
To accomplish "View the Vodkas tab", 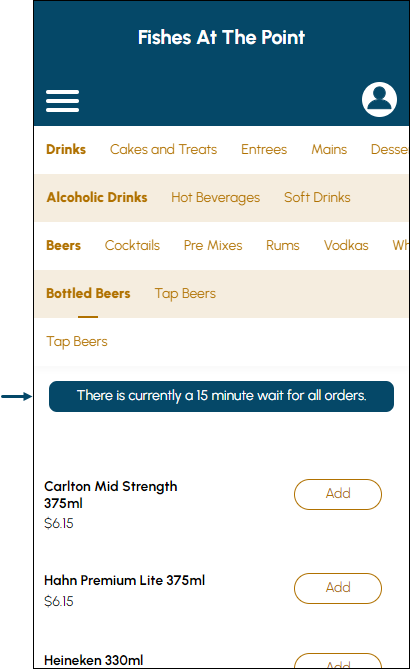I will [346, 245].
